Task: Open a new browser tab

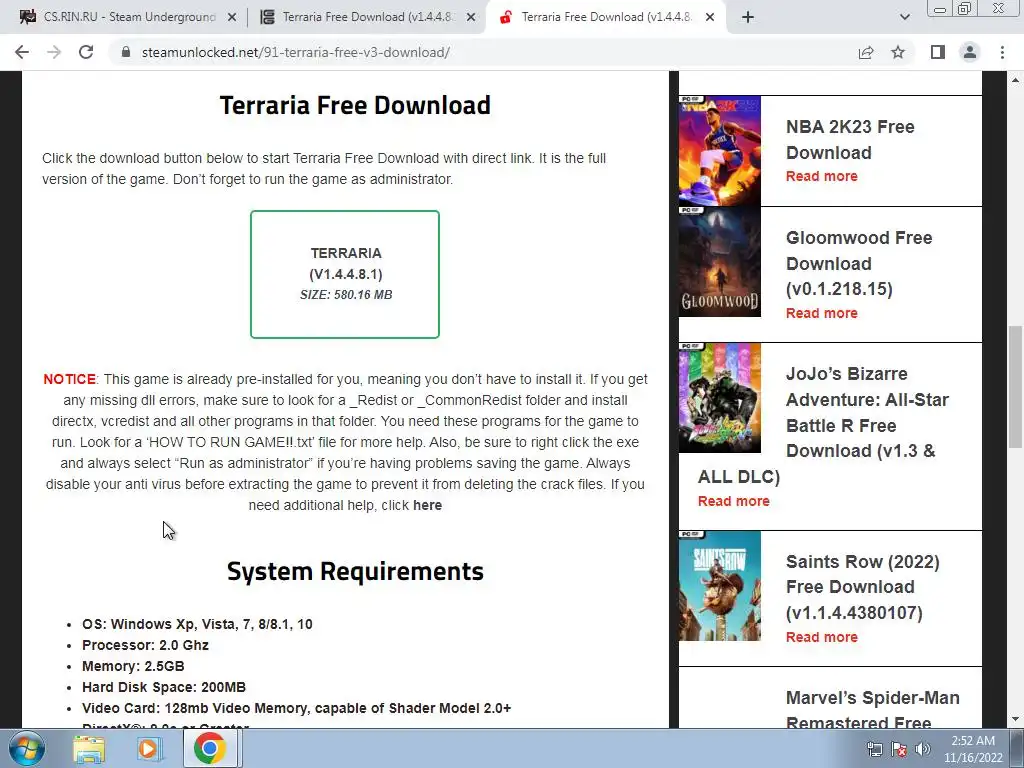Action: [x=748, y=17]
